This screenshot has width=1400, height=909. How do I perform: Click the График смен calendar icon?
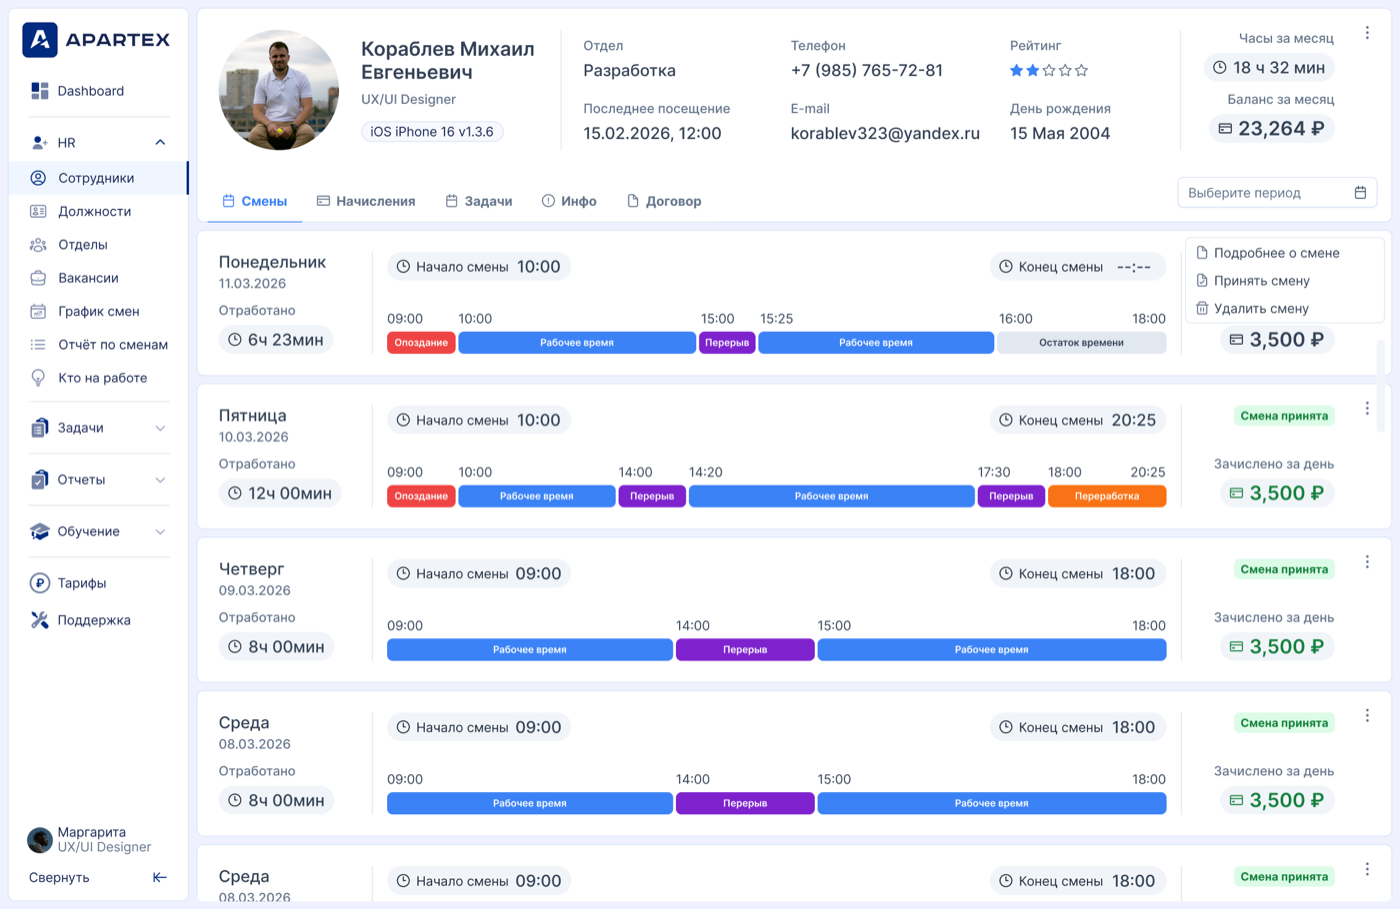pos(38,311)
